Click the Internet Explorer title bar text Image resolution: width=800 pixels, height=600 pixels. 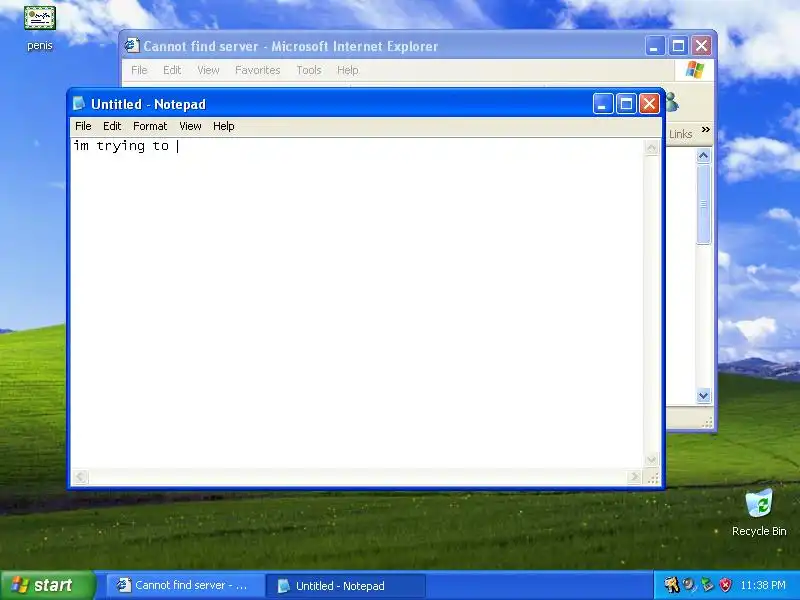(290, 46)
